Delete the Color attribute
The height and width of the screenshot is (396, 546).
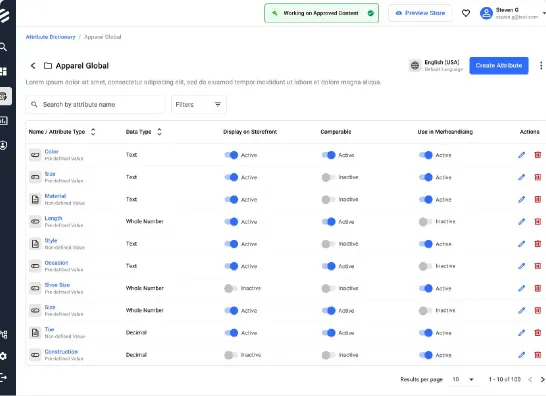538,155
